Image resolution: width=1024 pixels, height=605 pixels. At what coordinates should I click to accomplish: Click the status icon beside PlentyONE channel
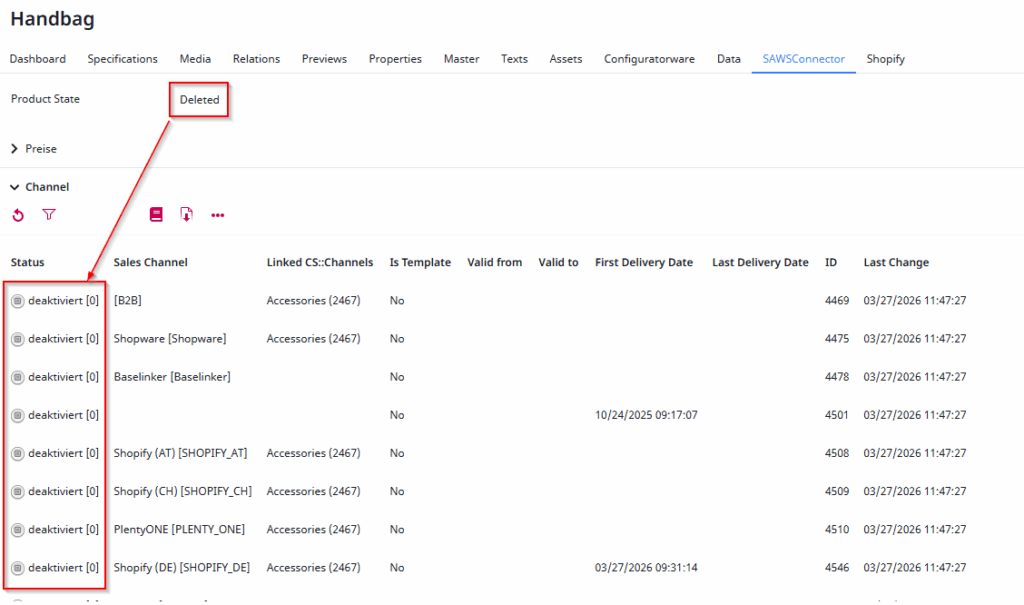tap(17, 529)
